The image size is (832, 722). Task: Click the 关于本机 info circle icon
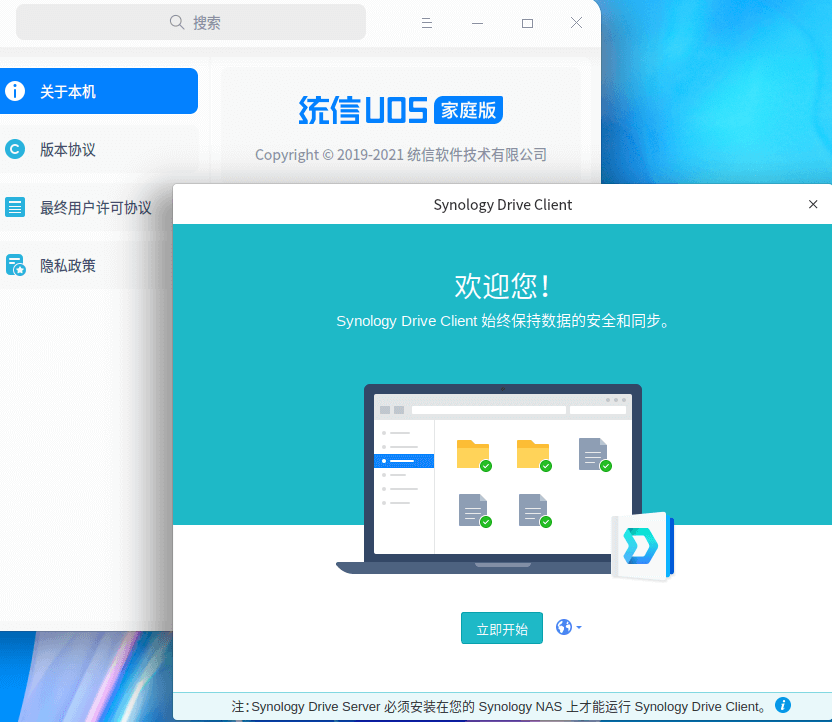coord(15,91)
